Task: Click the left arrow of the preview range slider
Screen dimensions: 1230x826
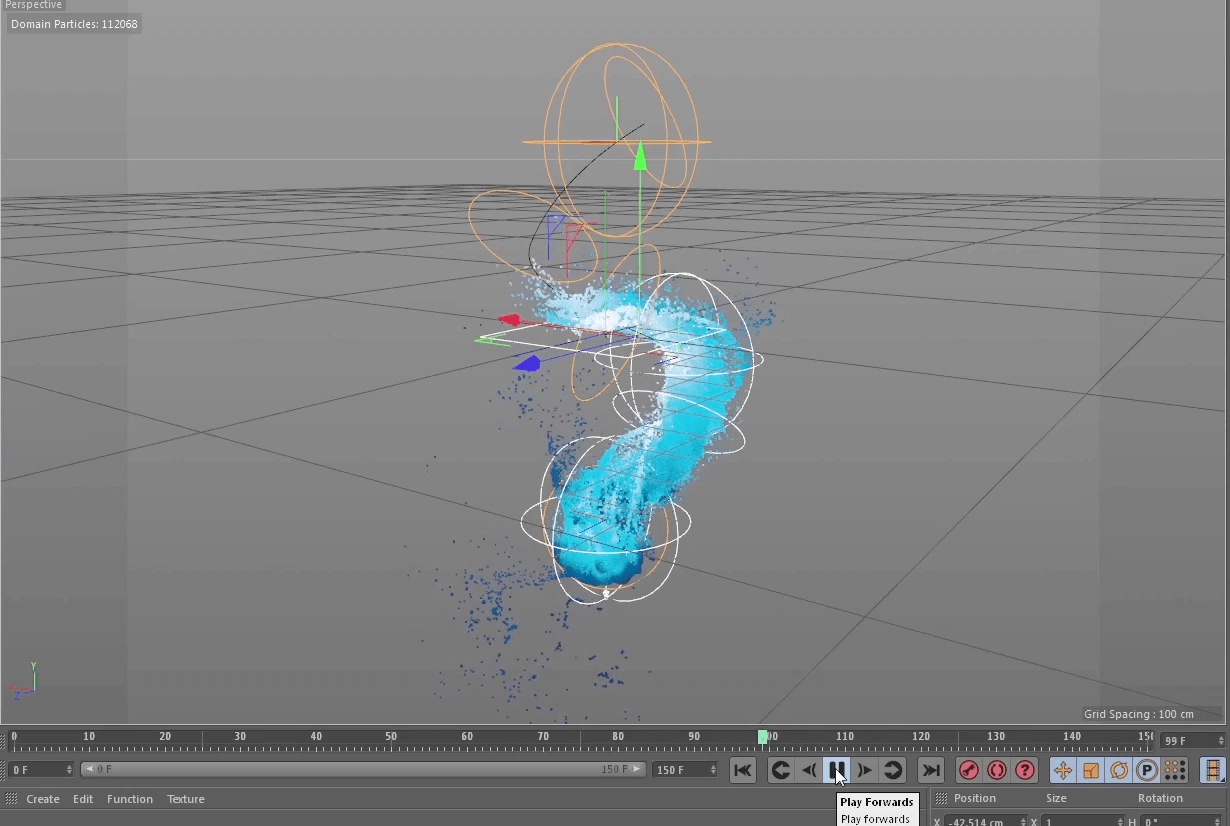Action: click(x=89, y=770)
